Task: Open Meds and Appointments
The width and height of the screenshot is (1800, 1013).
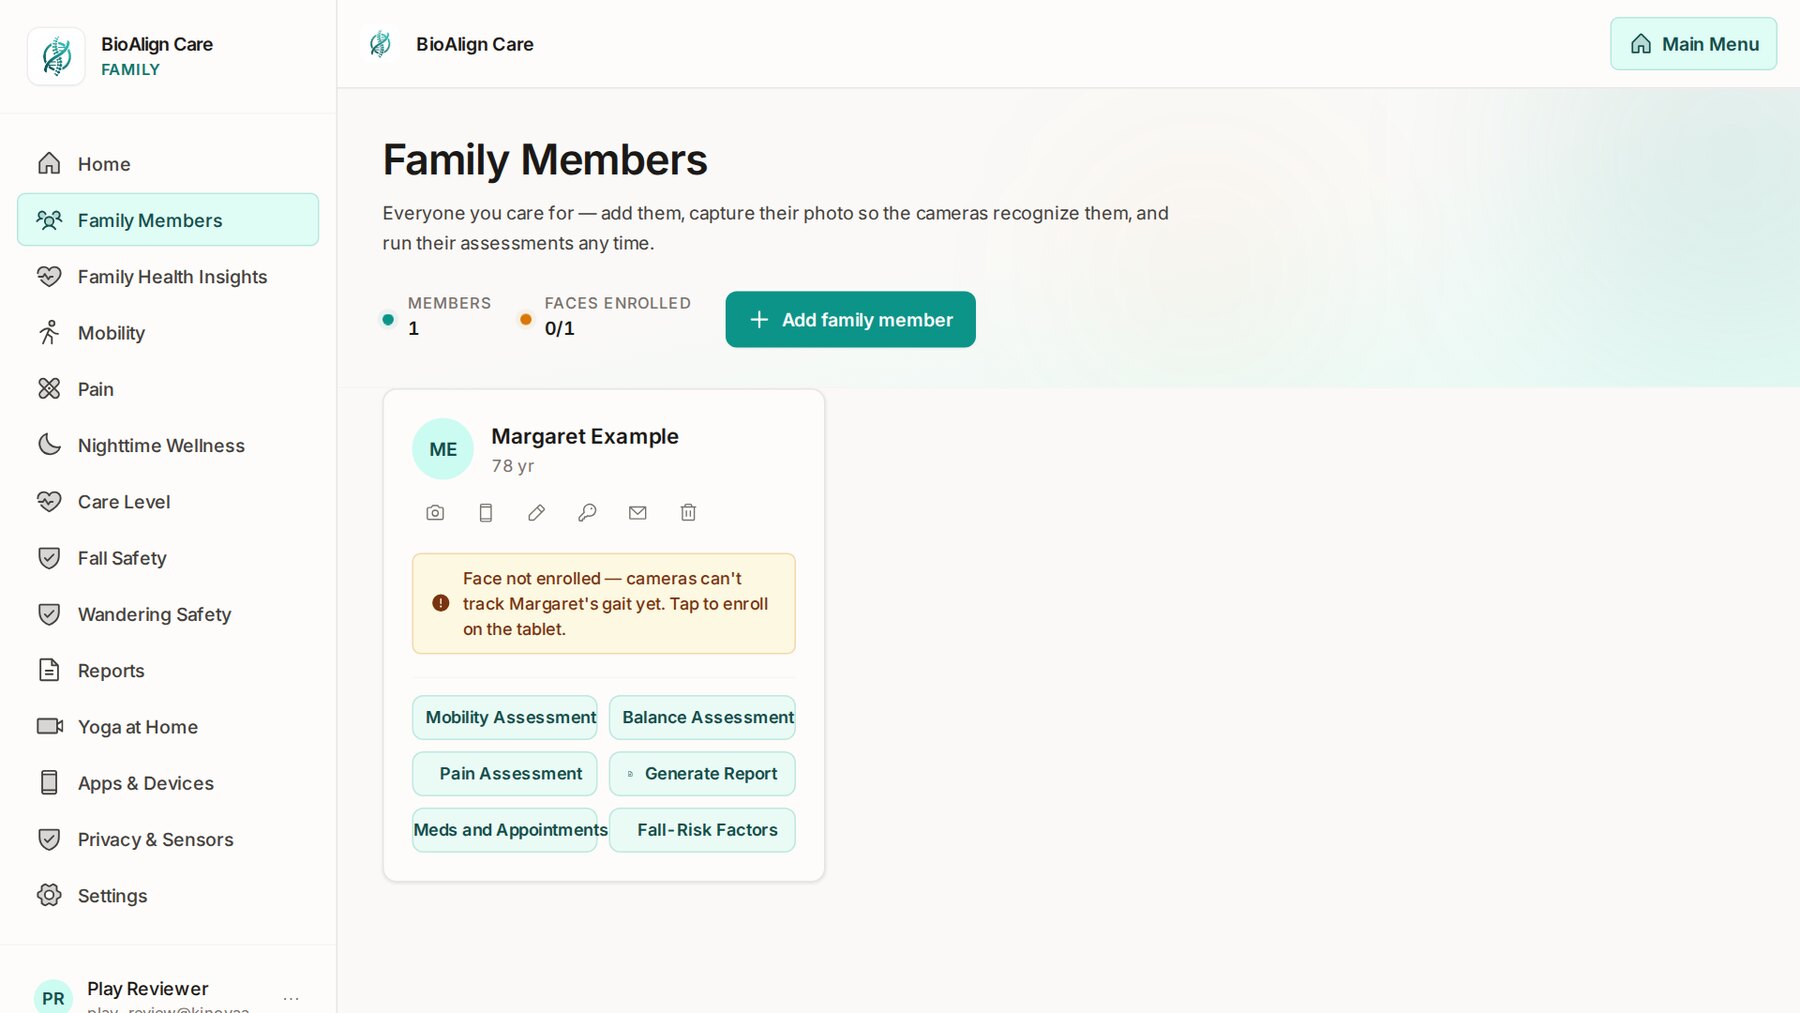Action: pyautogui.click(x=505, y=830)
